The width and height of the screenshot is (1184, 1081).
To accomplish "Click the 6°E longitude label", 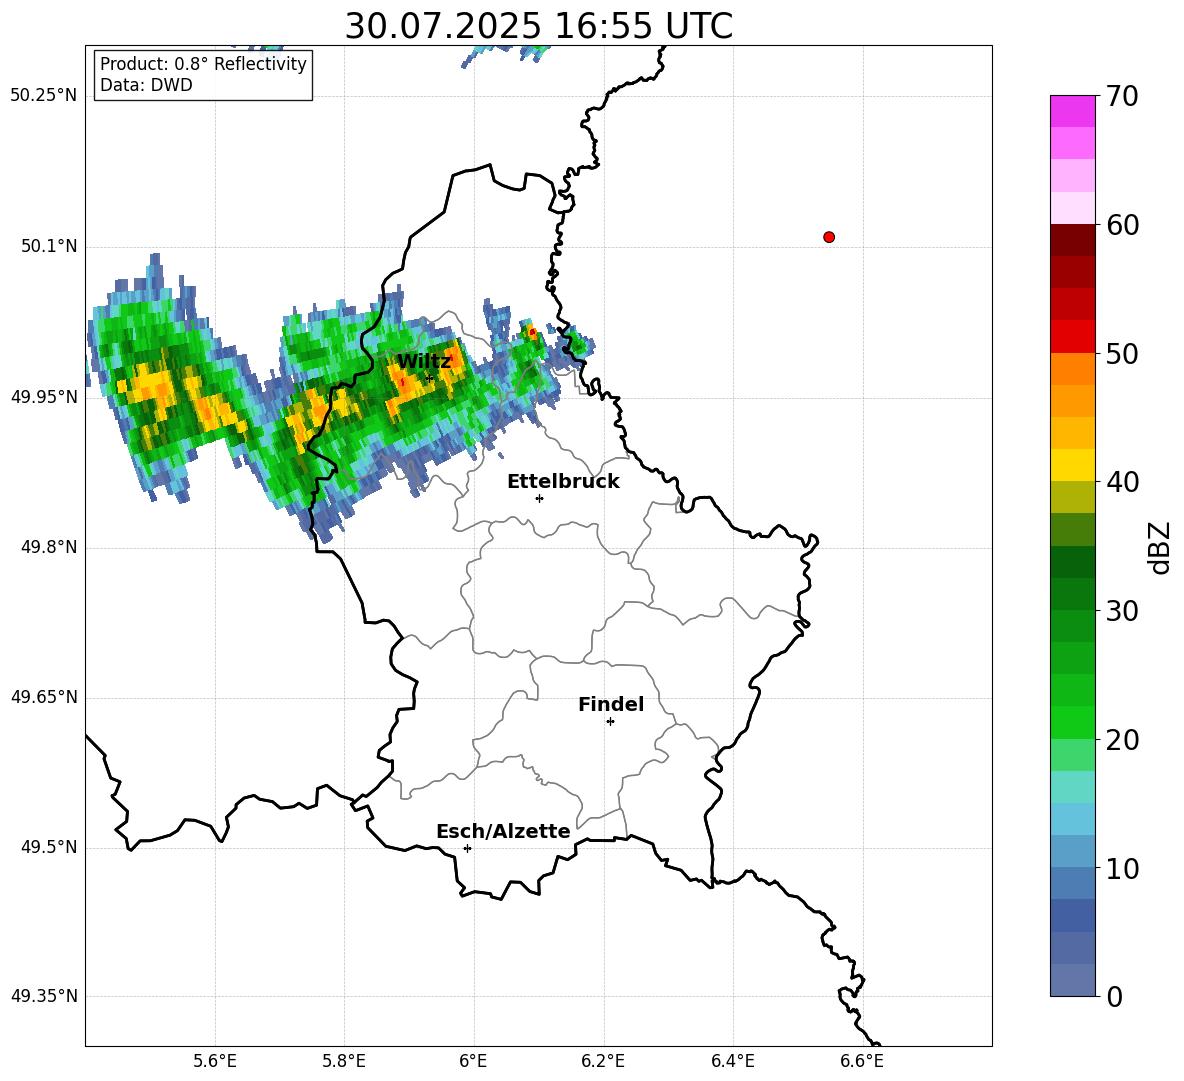I will click(x=473, y=1061).
